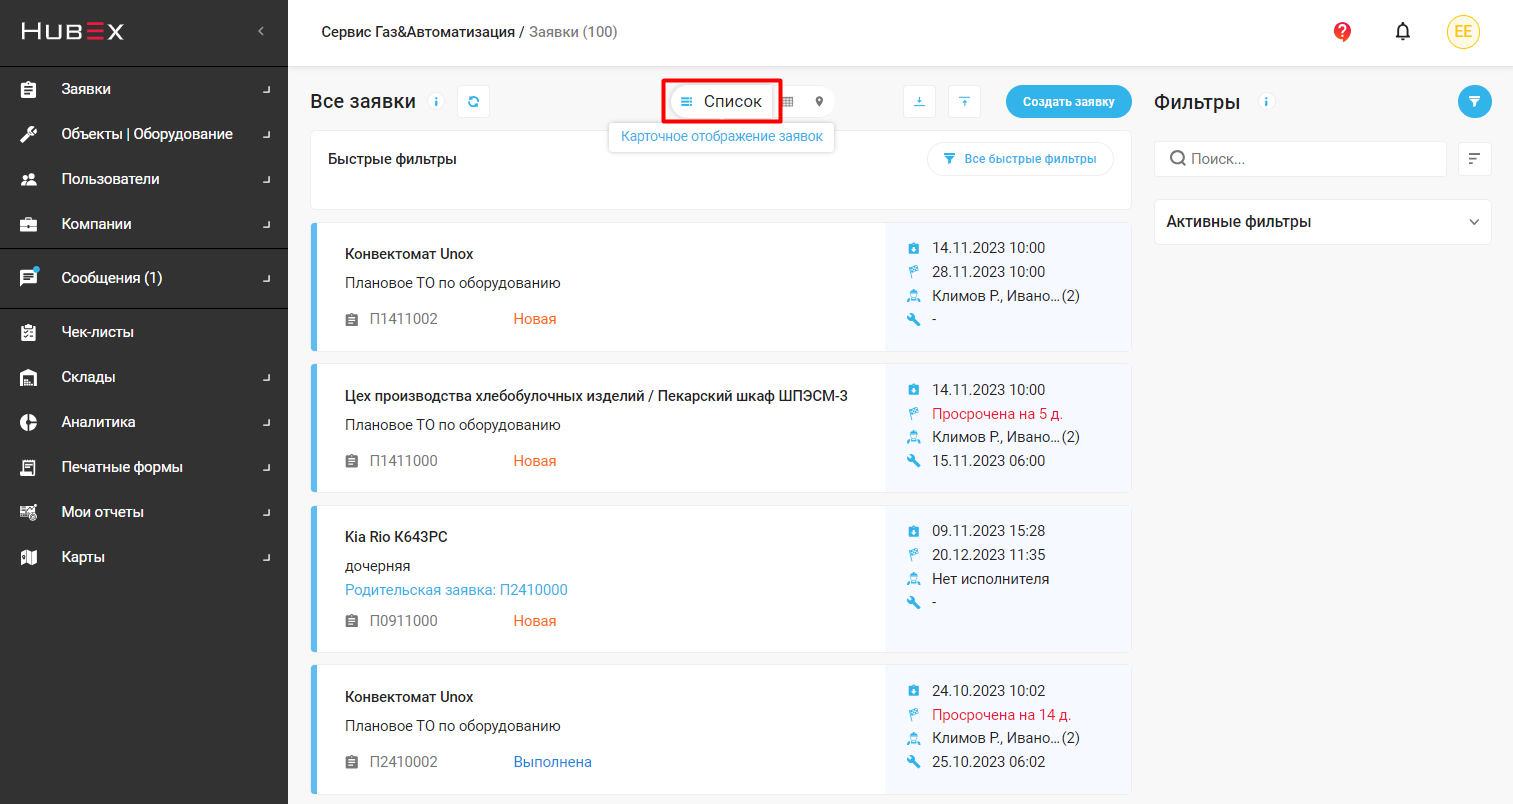
Task: Open notifications bell
Action: point(1403,32)
